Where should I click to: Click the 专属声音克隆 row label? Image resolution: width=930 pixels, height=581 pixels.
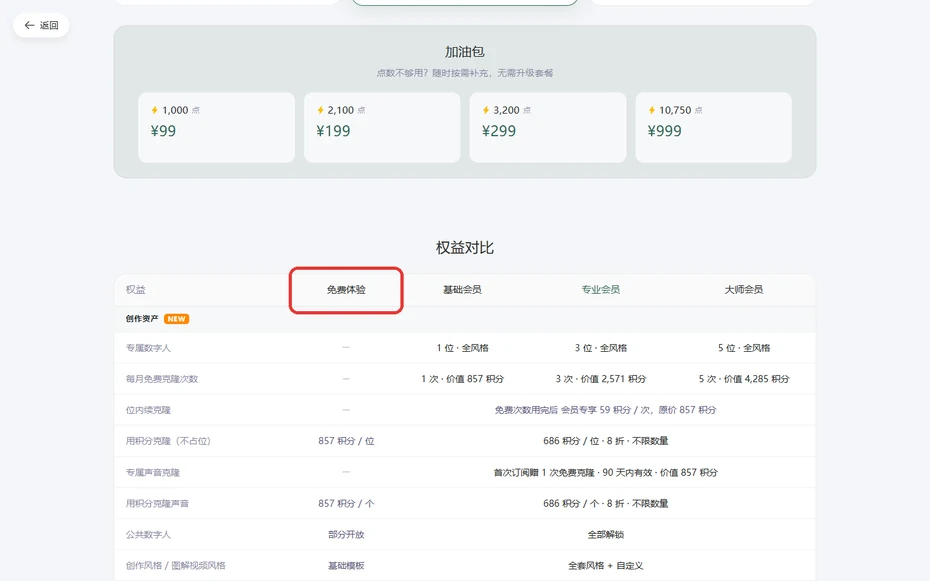(152, 473)
